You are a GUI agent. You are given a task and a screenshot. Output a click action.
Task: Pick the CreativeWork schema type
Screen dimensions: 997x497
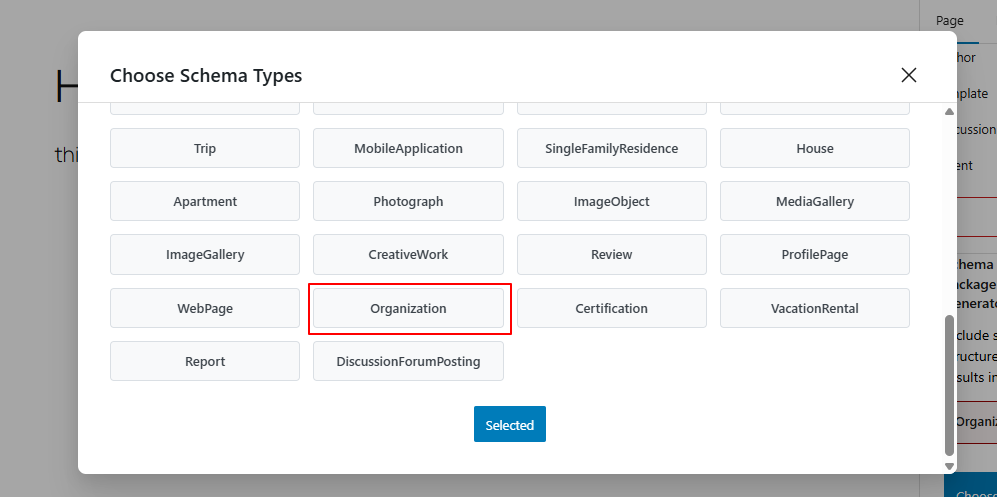(408, 255)
